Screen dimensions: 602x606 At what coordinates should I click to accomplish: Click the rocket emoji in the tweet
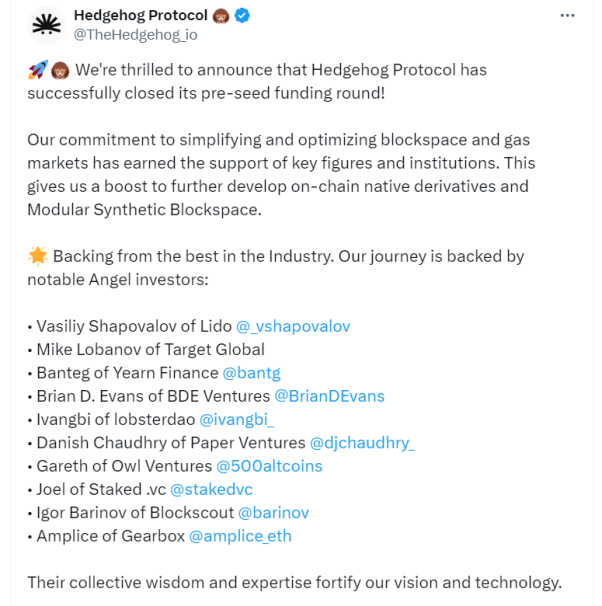click(38, 70)
